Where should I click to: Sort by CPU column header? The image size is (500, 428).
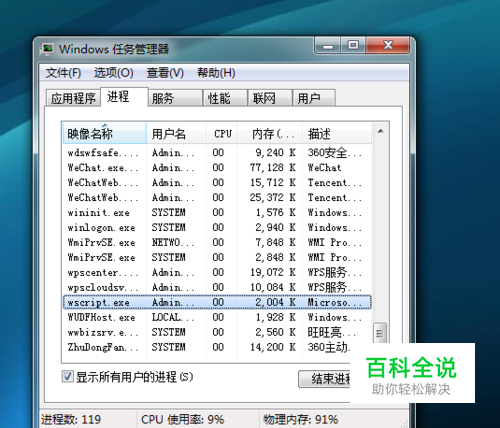click(x=222, y=134)
